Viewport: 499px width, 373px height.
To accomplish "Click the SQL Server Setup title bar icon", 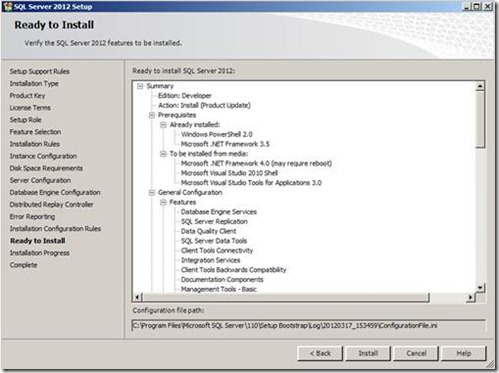I will [x=7, y=6].
